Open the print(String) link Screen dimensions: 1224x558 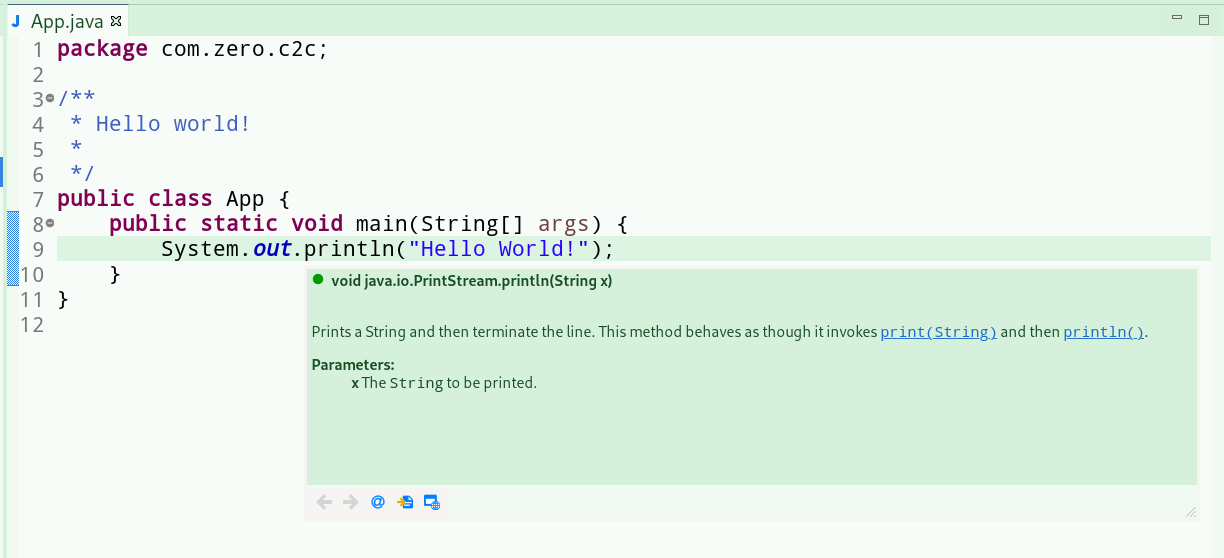coord(939,333)
